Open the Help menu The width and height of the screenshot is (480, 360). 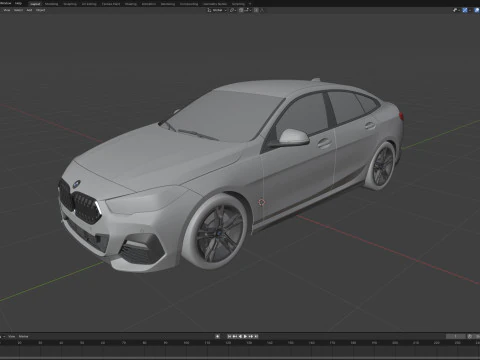tap(18, 3)
